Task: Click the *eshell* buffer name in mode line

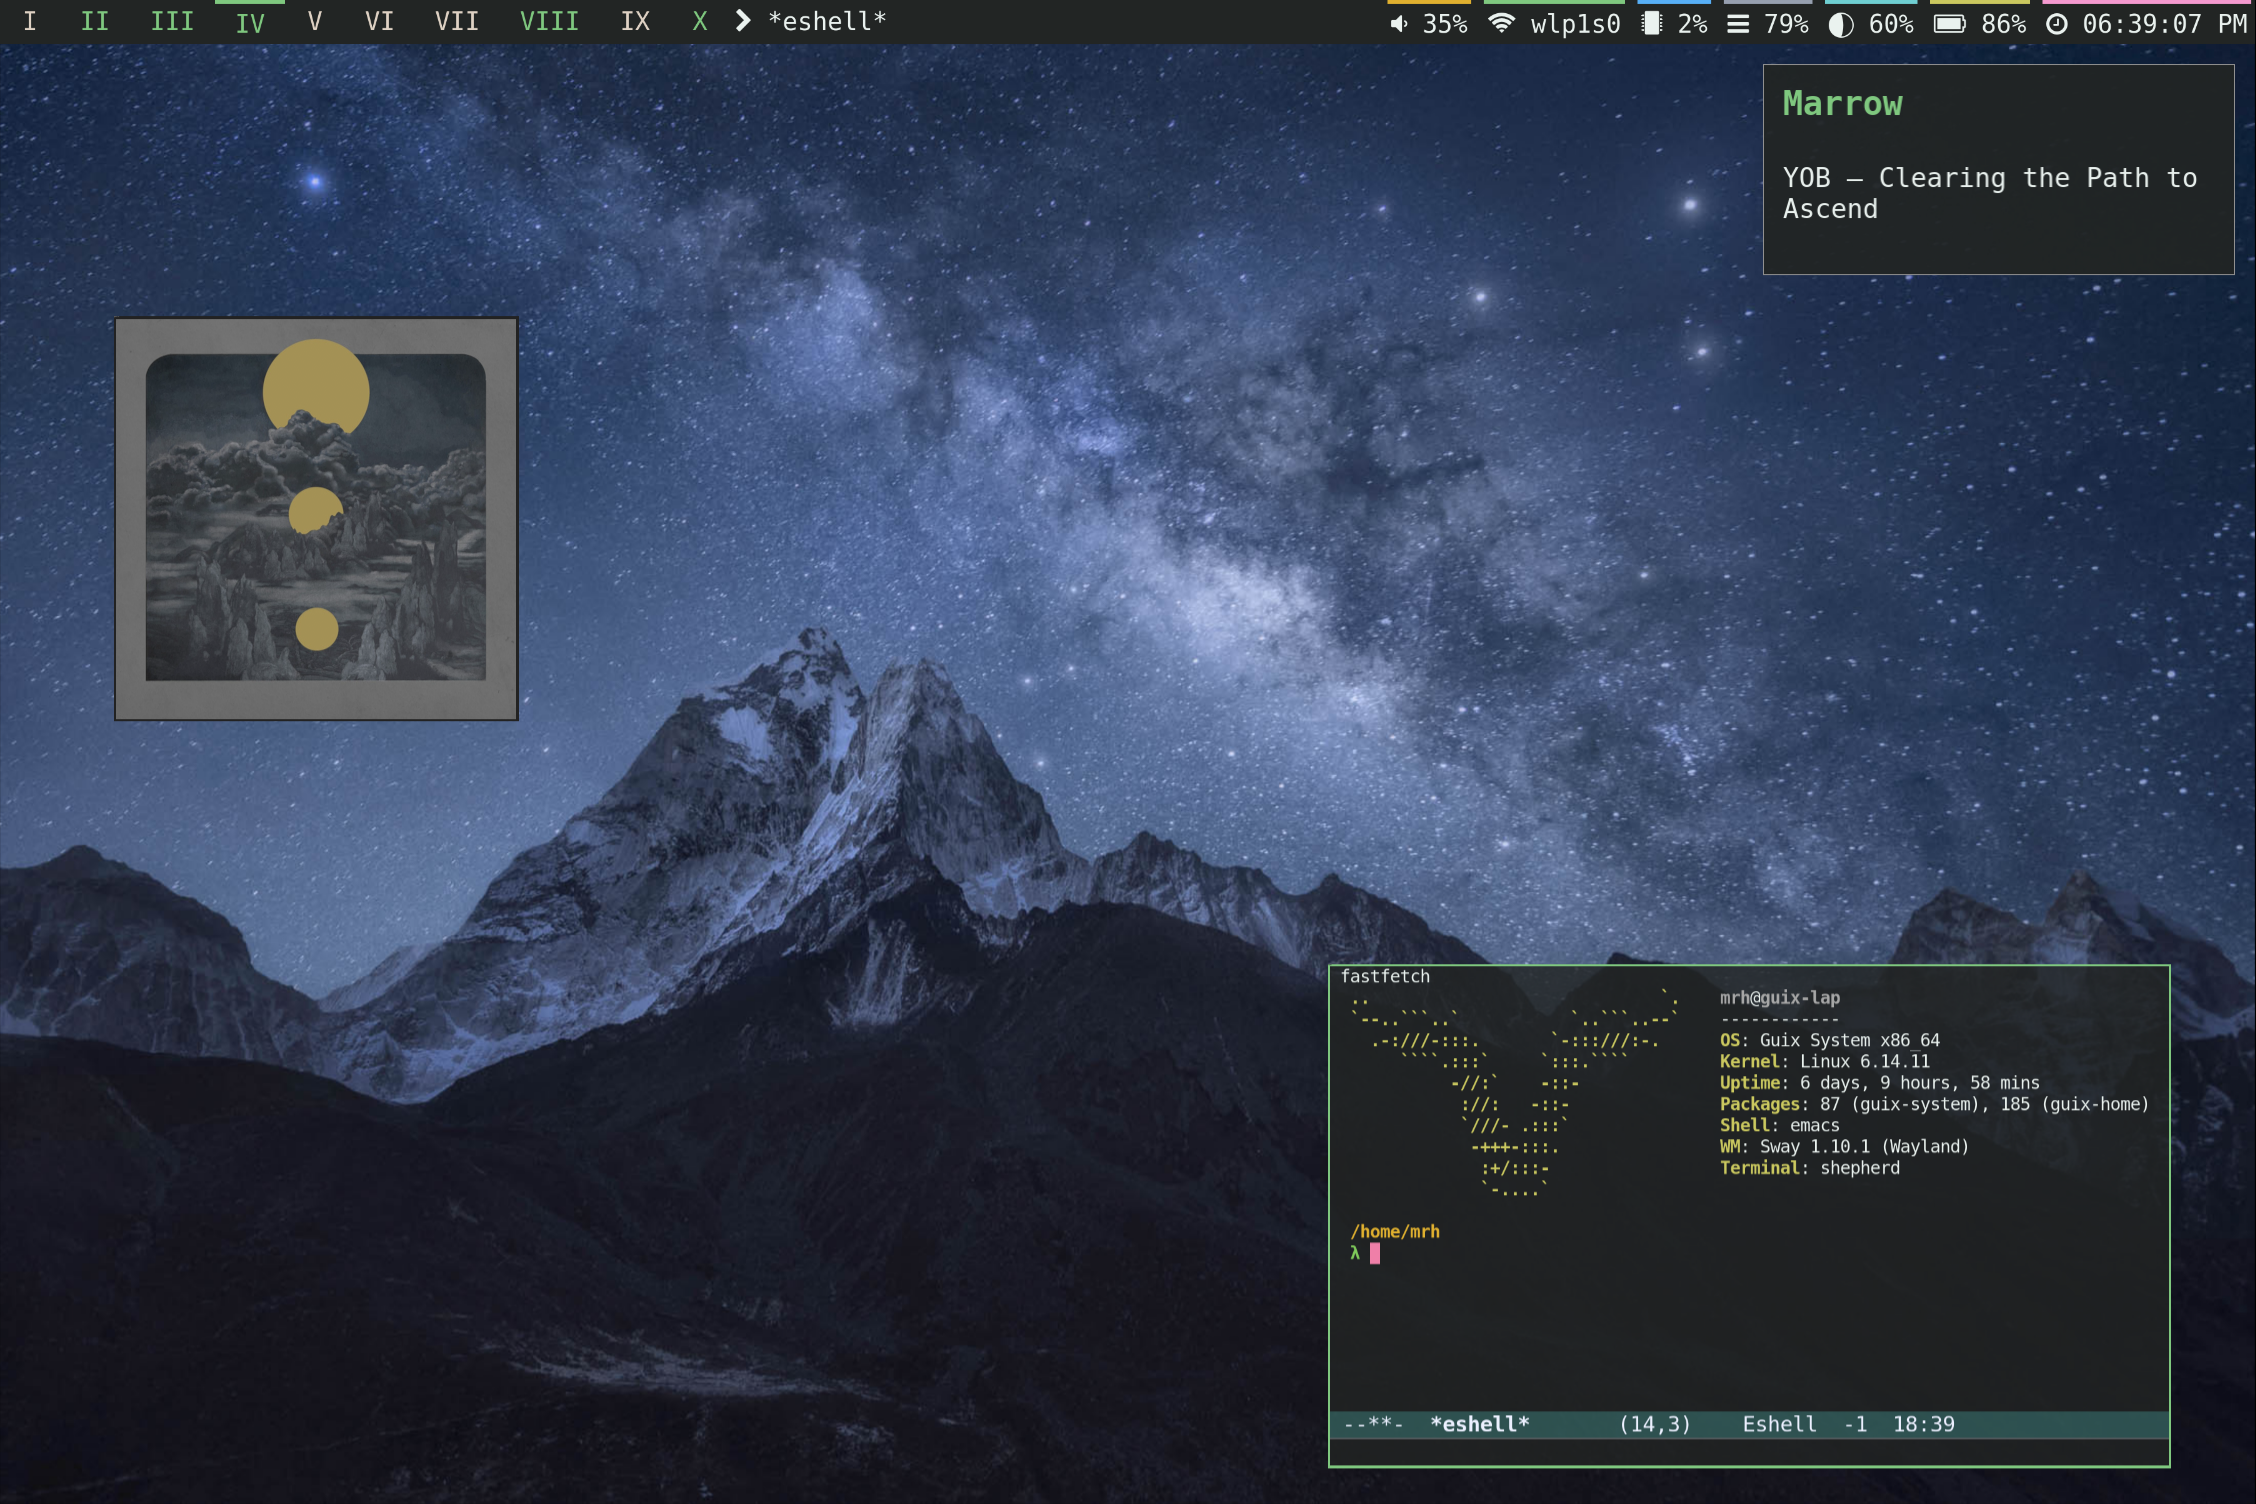Action: coord(1480,1424)
